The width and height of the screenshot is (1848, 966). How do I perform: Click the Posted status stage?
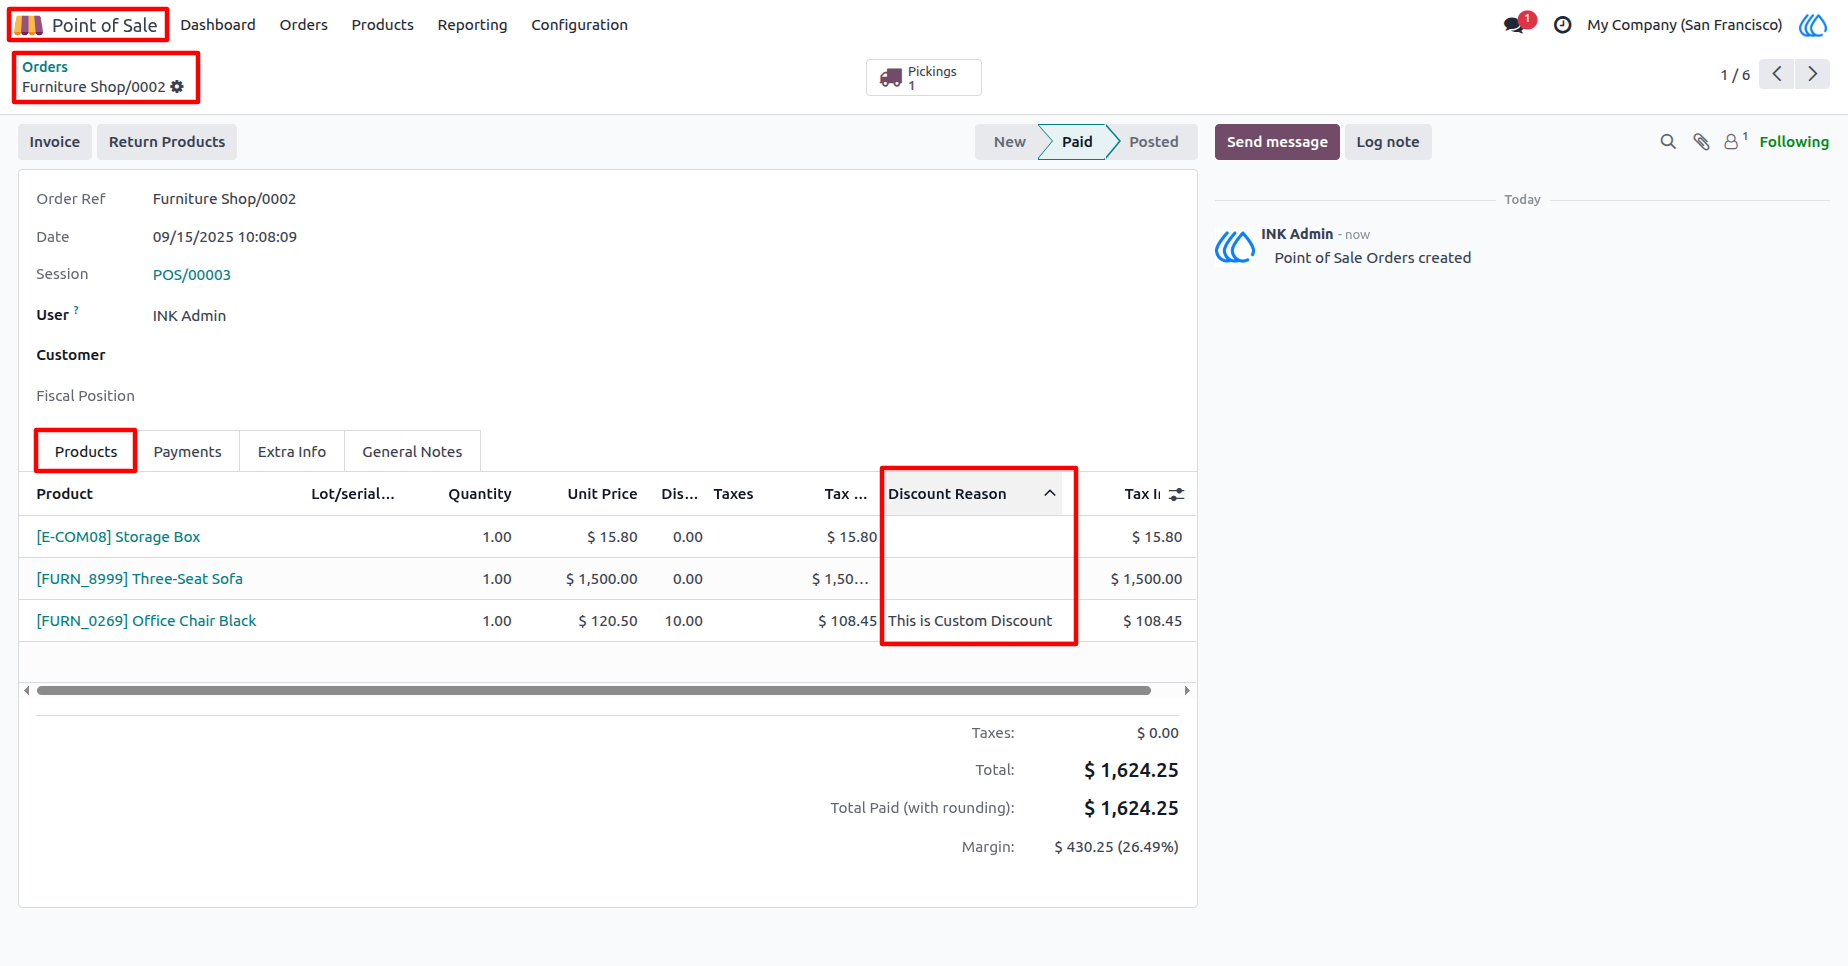(1154, 142)
